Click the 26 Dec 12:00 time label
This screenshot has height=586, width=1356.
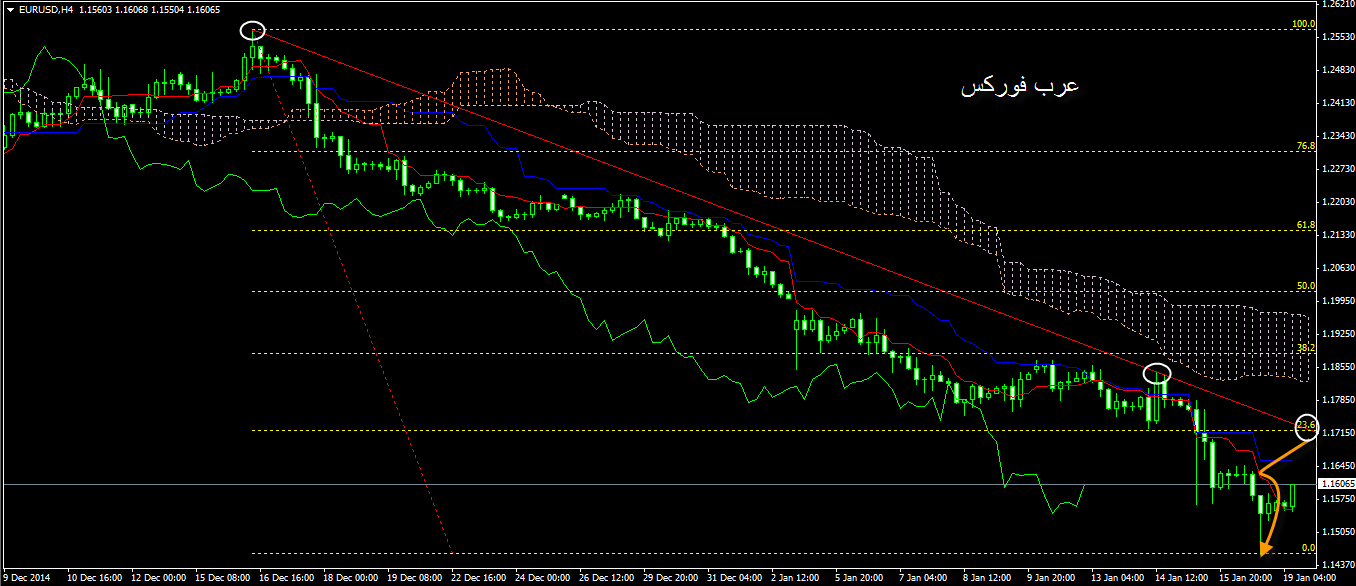pos(607,578)
